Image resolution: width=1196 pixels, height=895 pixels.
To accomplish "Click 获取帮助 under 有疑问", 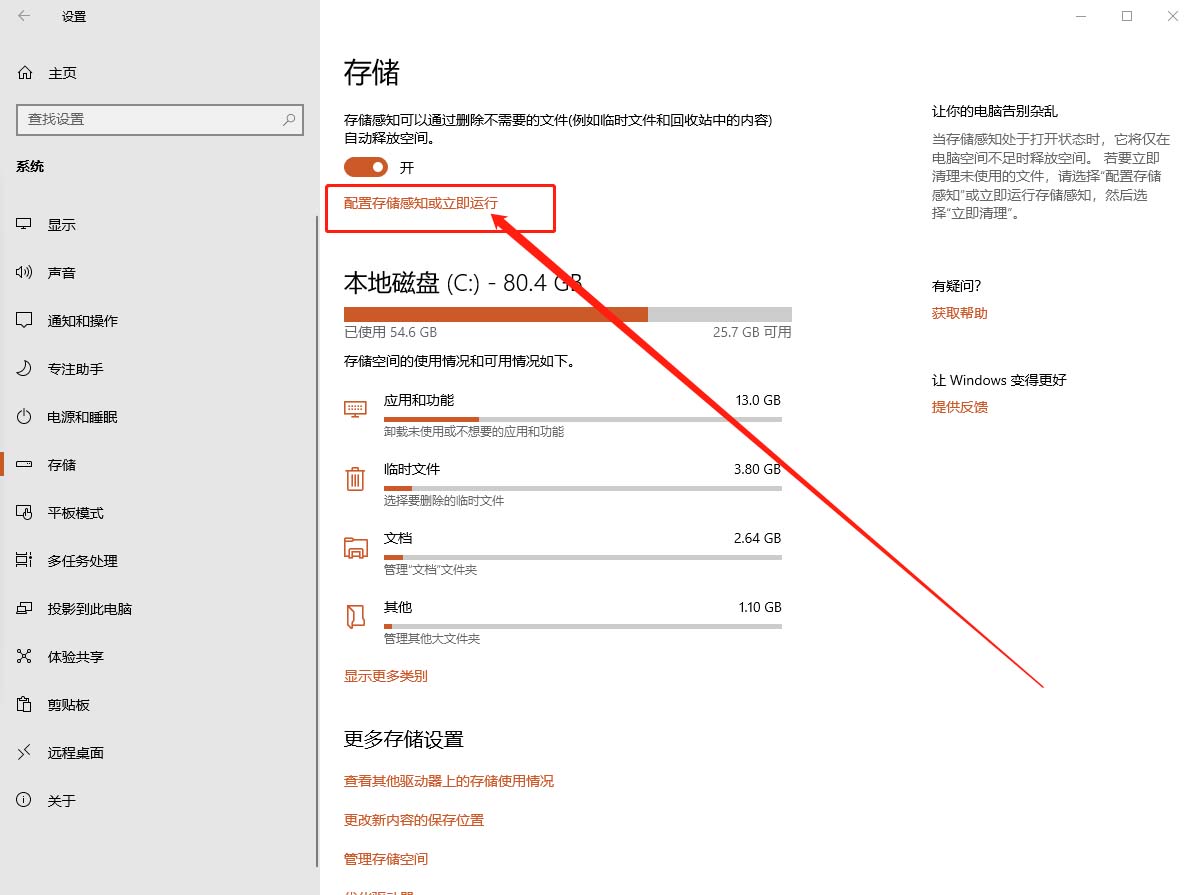I will (x=958, y=312).
